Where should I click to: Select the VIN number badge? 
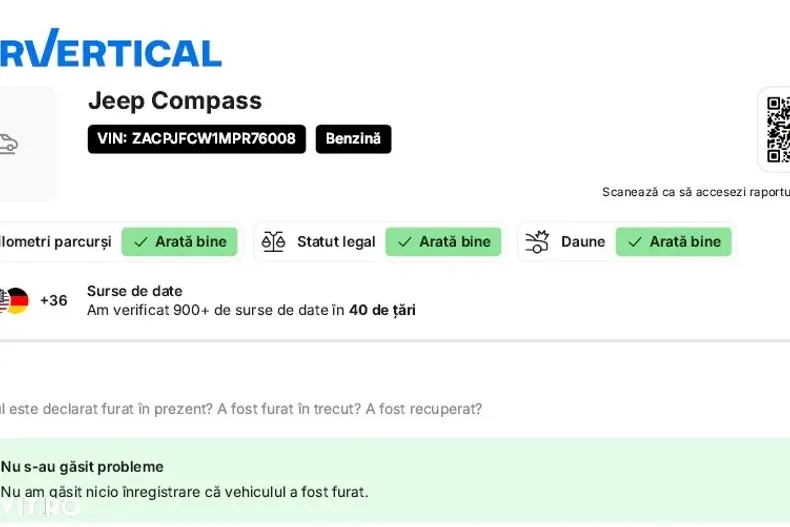(x=196, y=139)
